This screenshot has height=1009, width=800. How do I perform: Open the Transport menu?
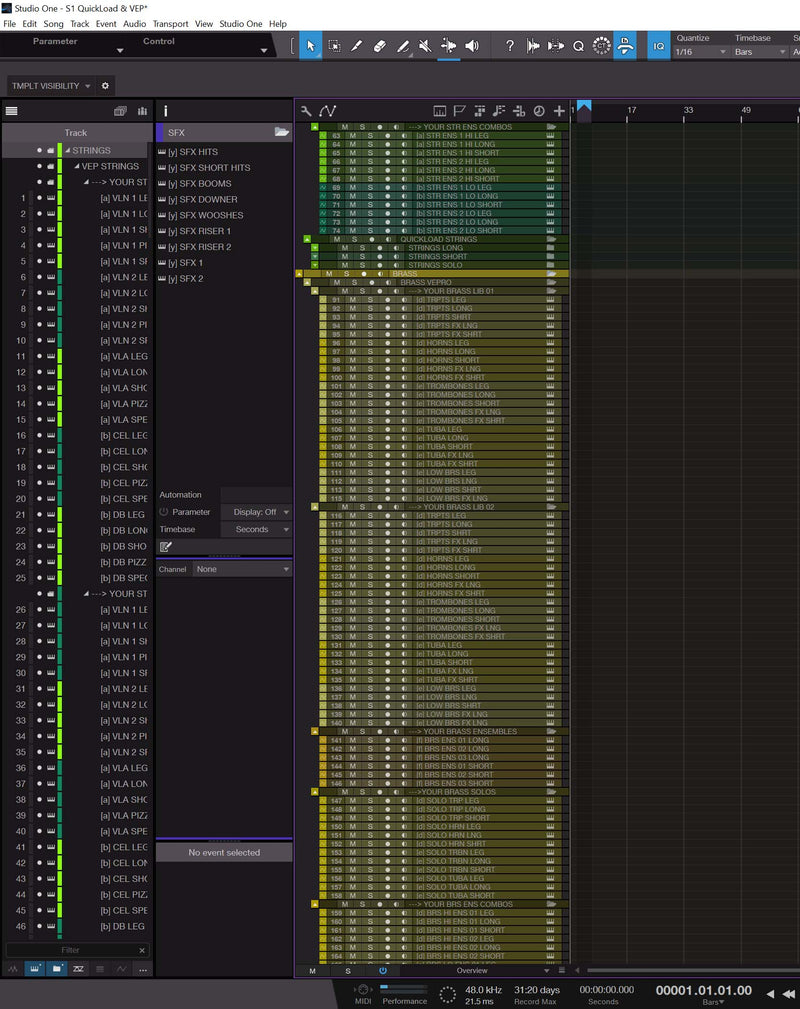tap(170, 23)
